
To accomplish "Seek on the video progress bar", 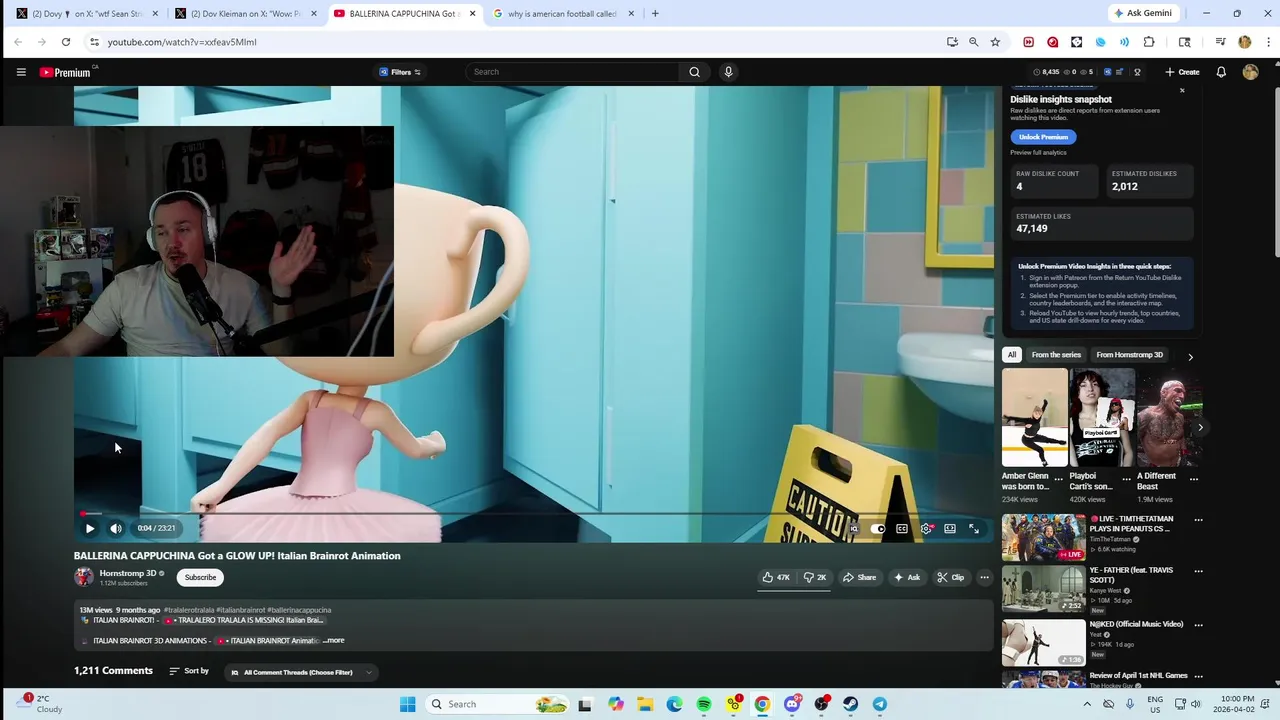I will point(535,513).
